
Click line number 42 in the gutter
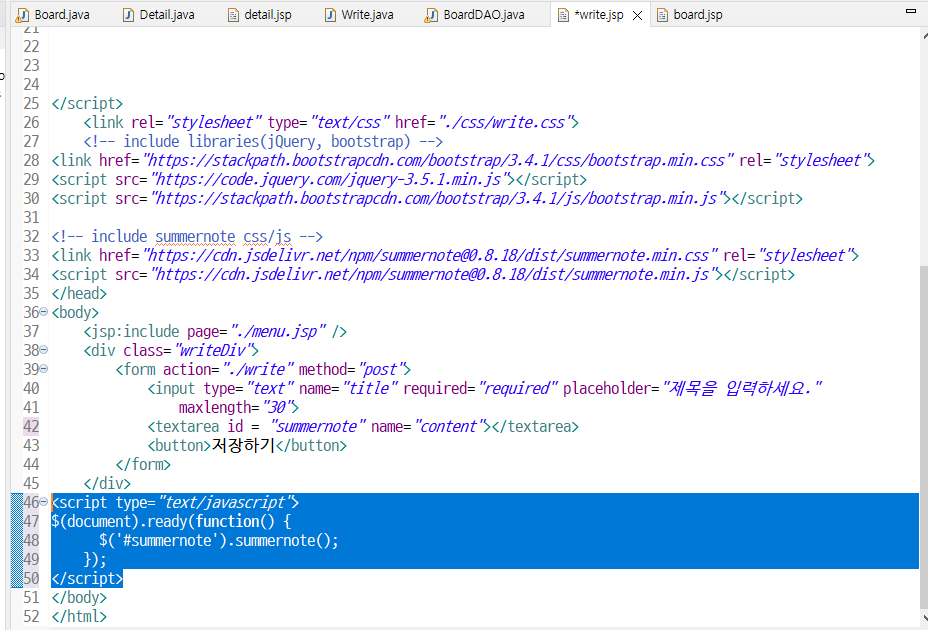tap(31, 426)
